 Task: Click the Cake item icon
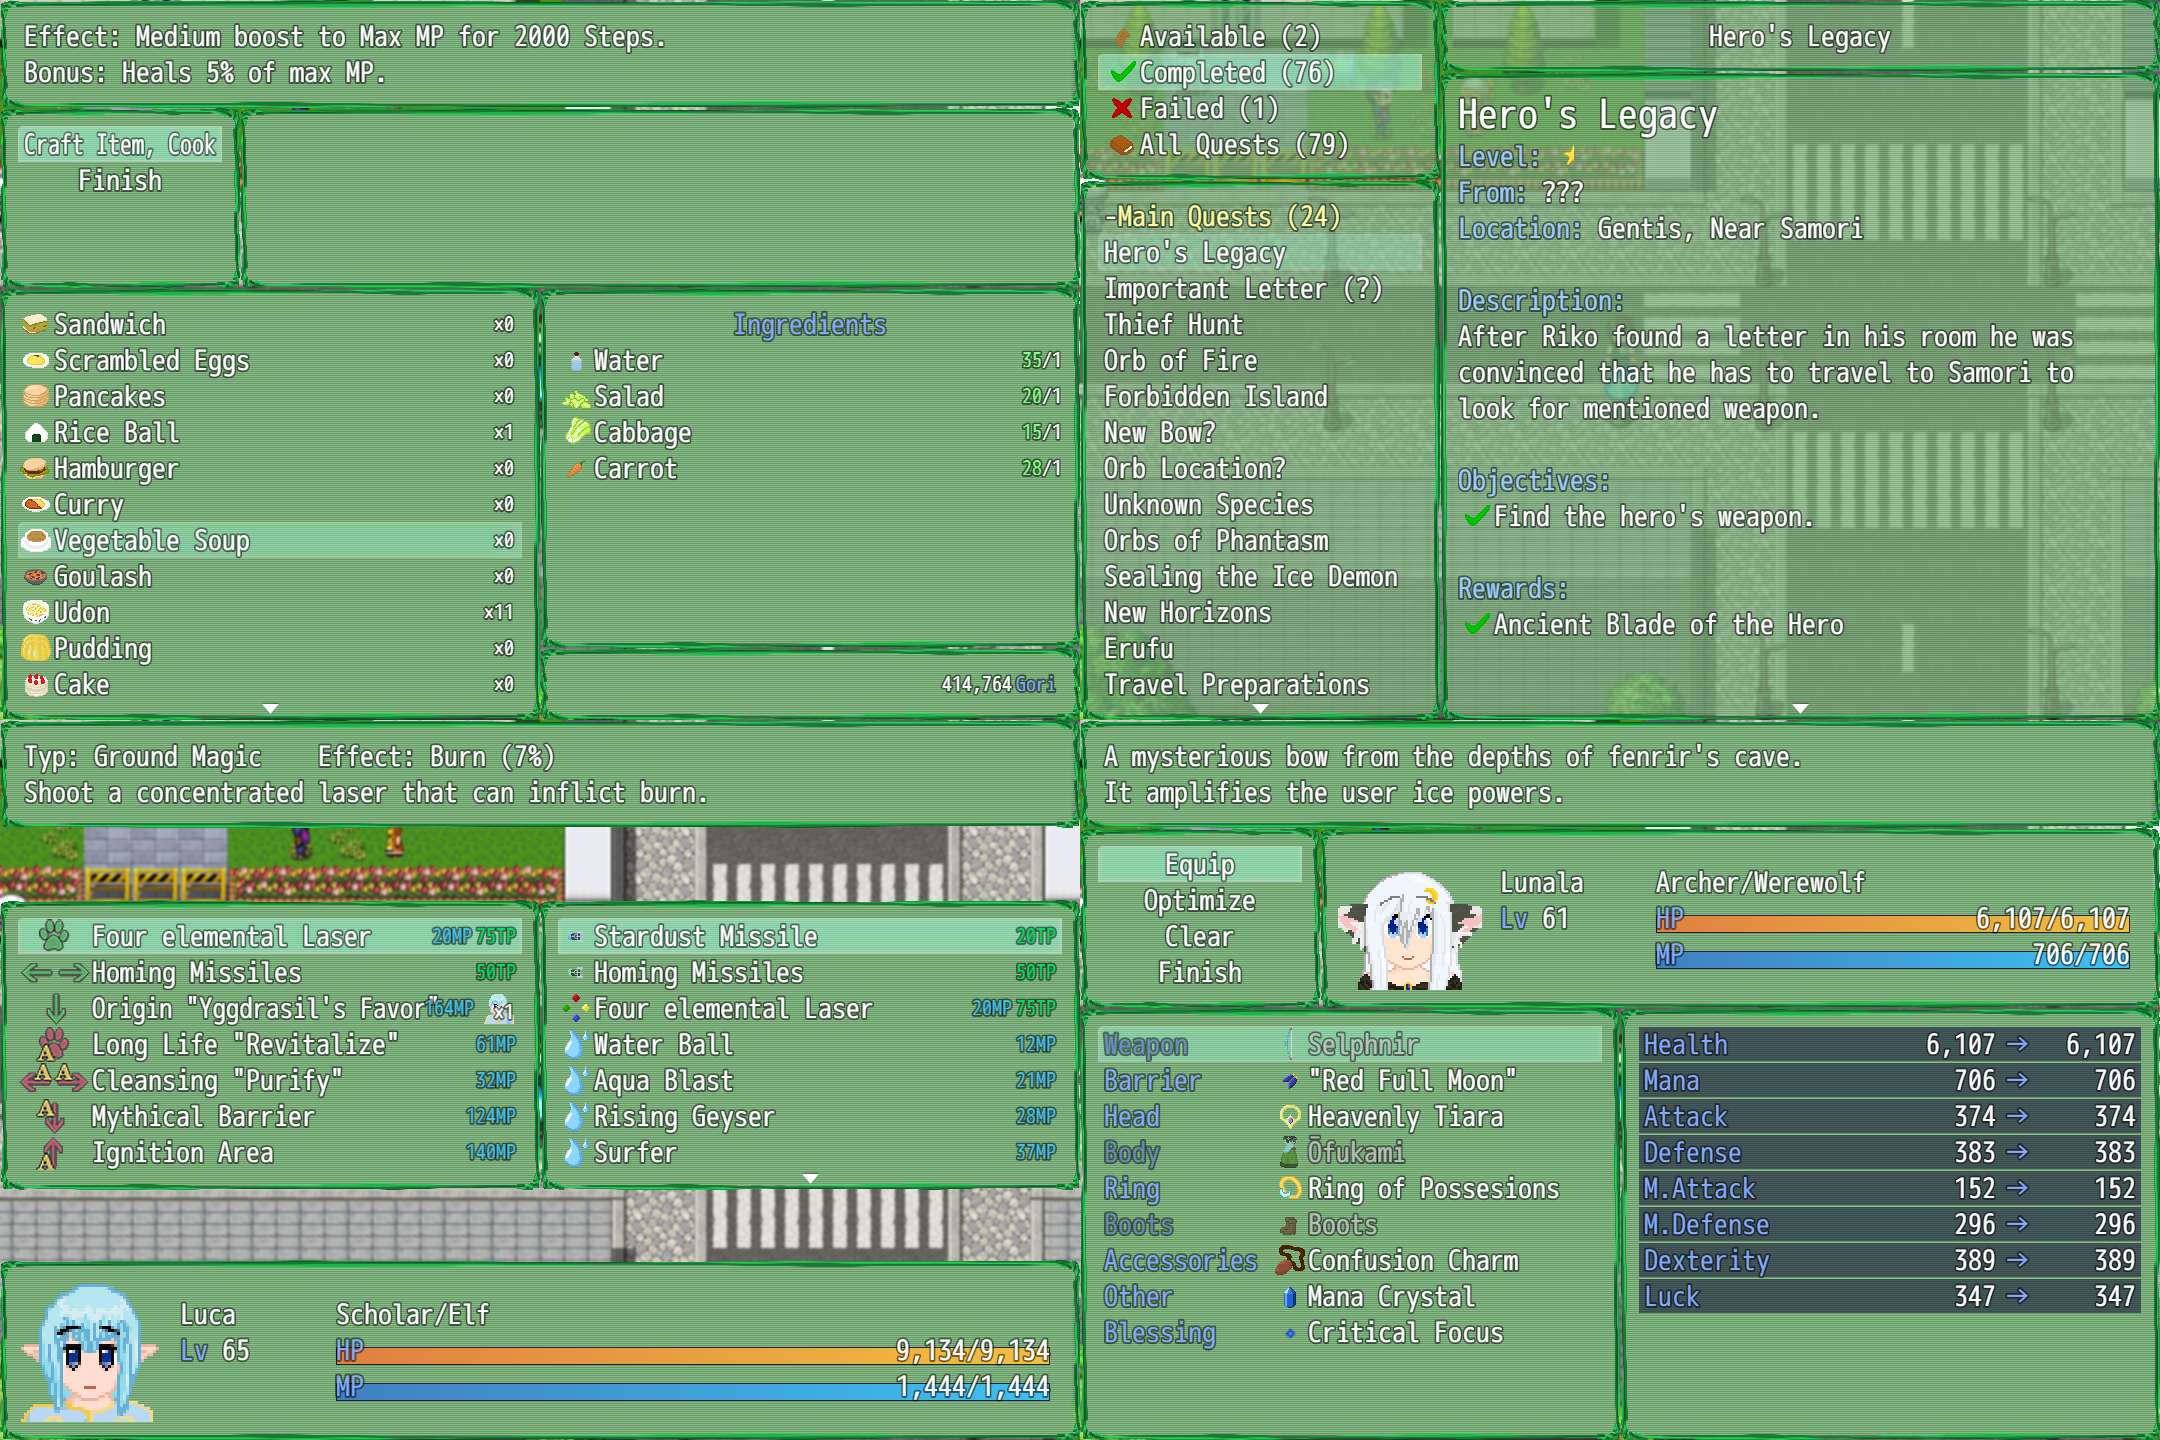[36, 685]
